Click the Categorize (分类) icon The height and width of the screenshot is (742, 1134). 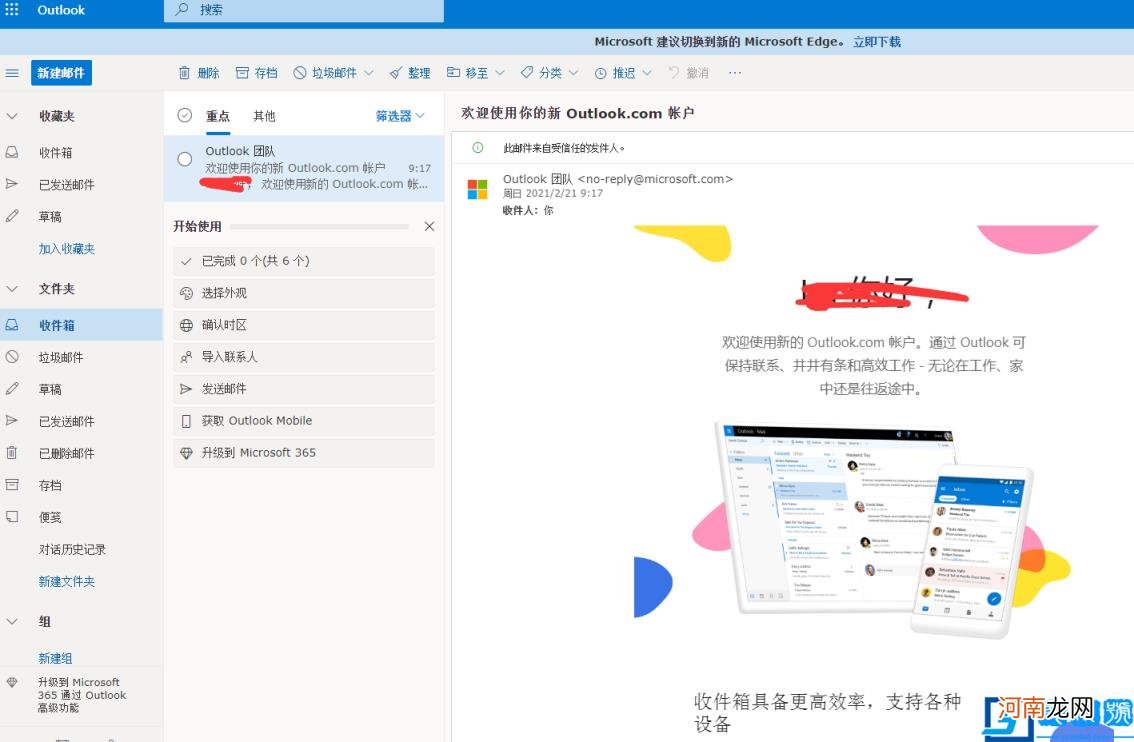pos(527,72)
